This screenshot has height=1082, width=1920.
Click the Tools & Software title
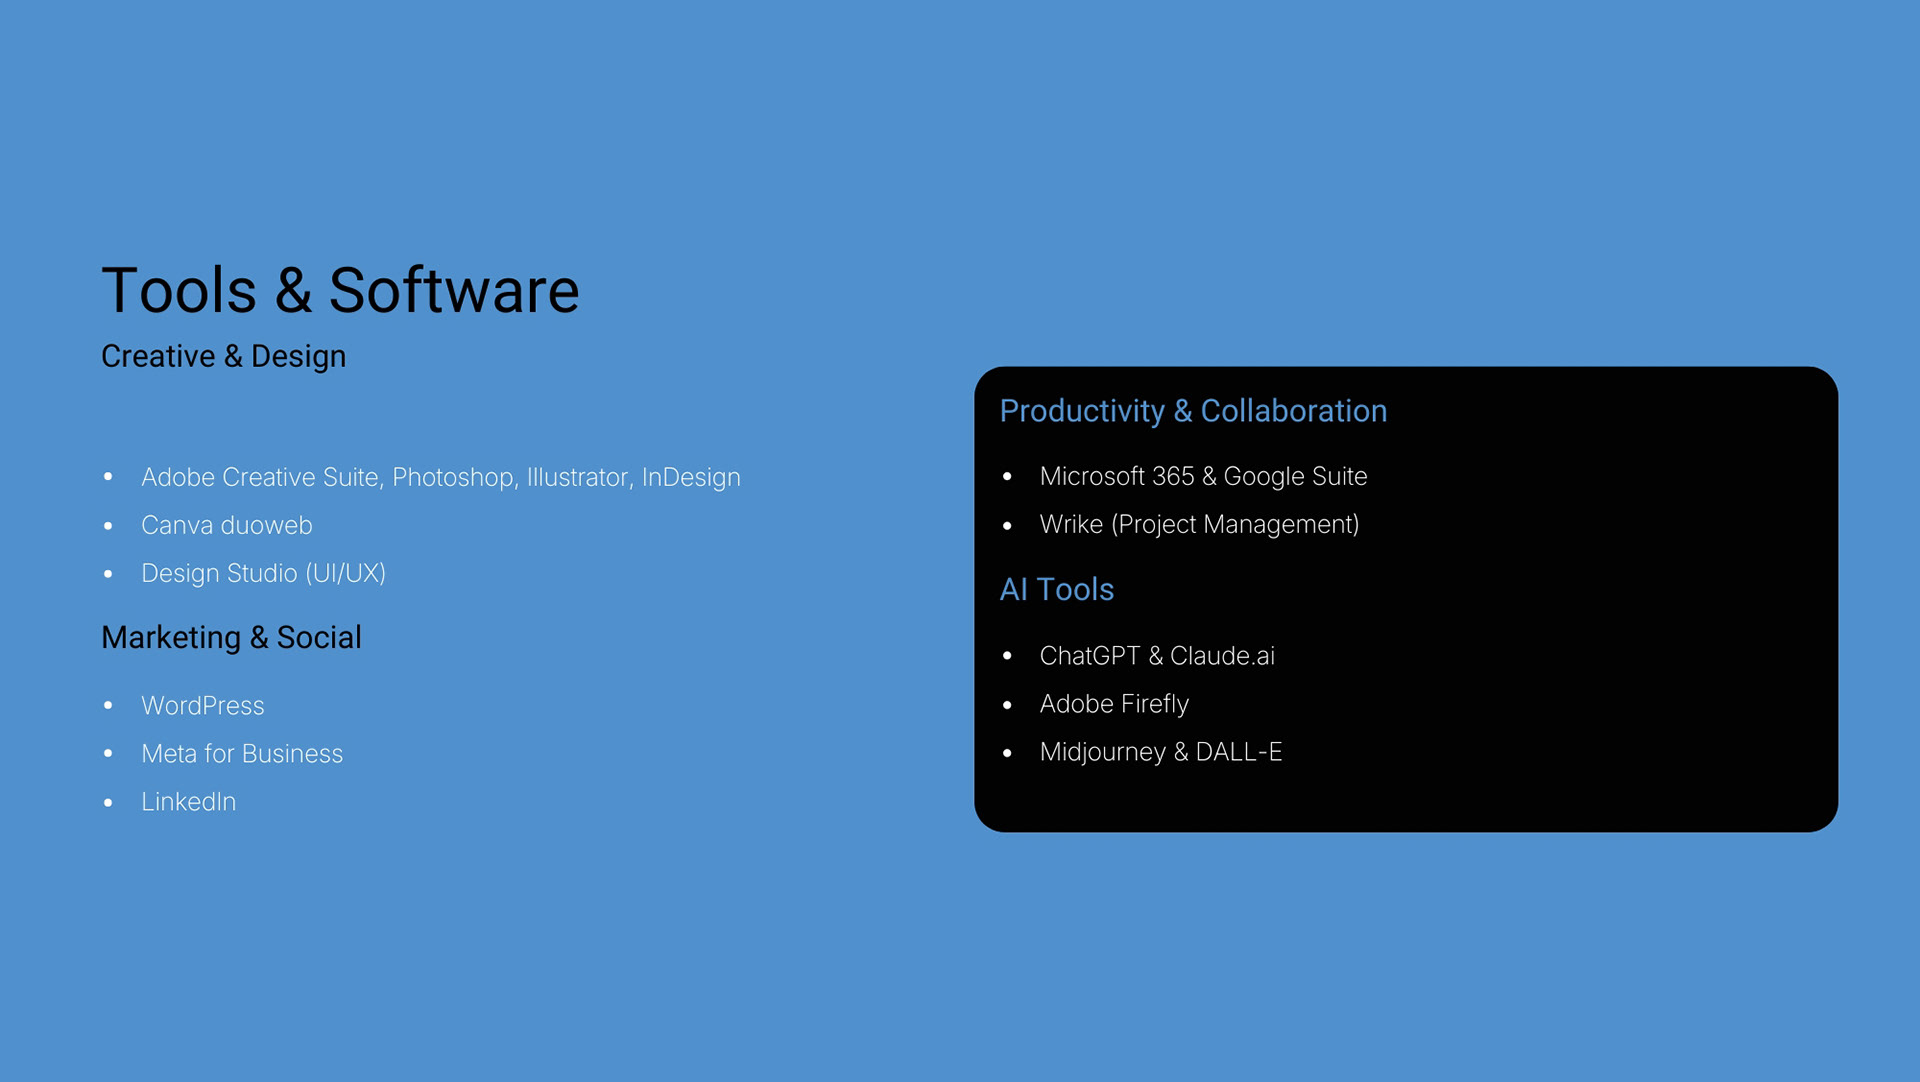(x=340, y=291)
